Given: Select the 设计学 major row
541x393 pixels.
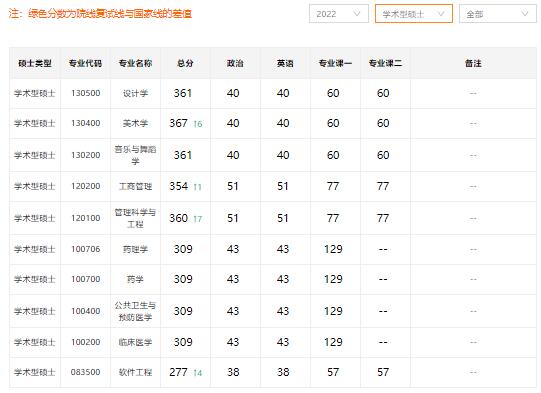Looking at the screenshot, I should [x=273, y=93].
